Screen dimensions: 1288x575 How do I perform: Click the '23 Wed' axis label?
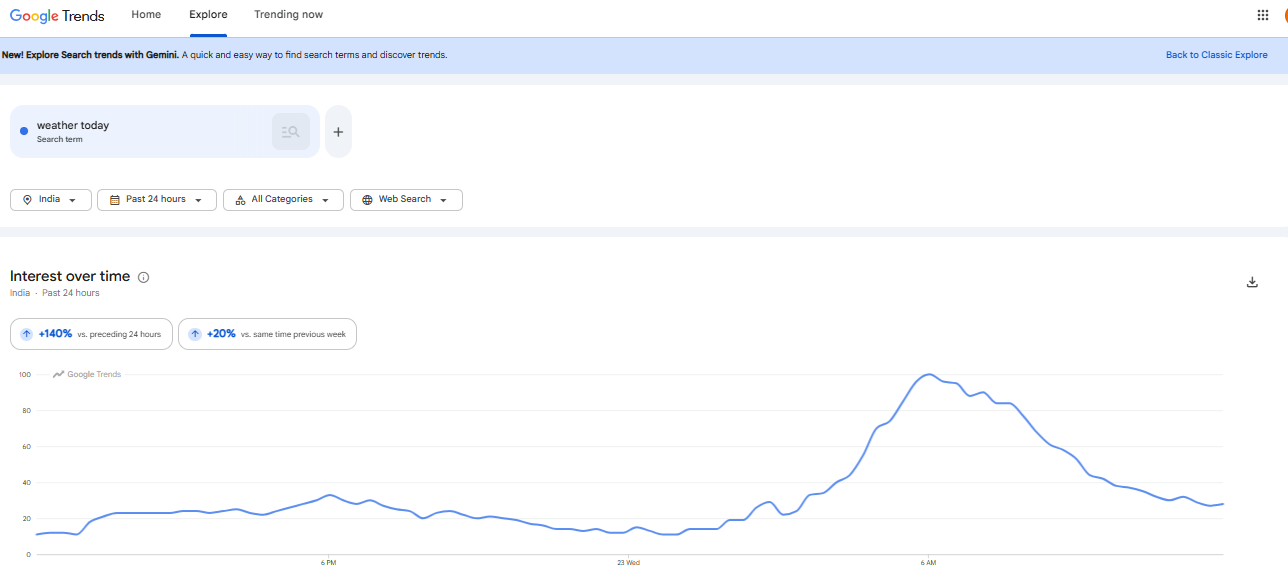(x=627, y=563)
